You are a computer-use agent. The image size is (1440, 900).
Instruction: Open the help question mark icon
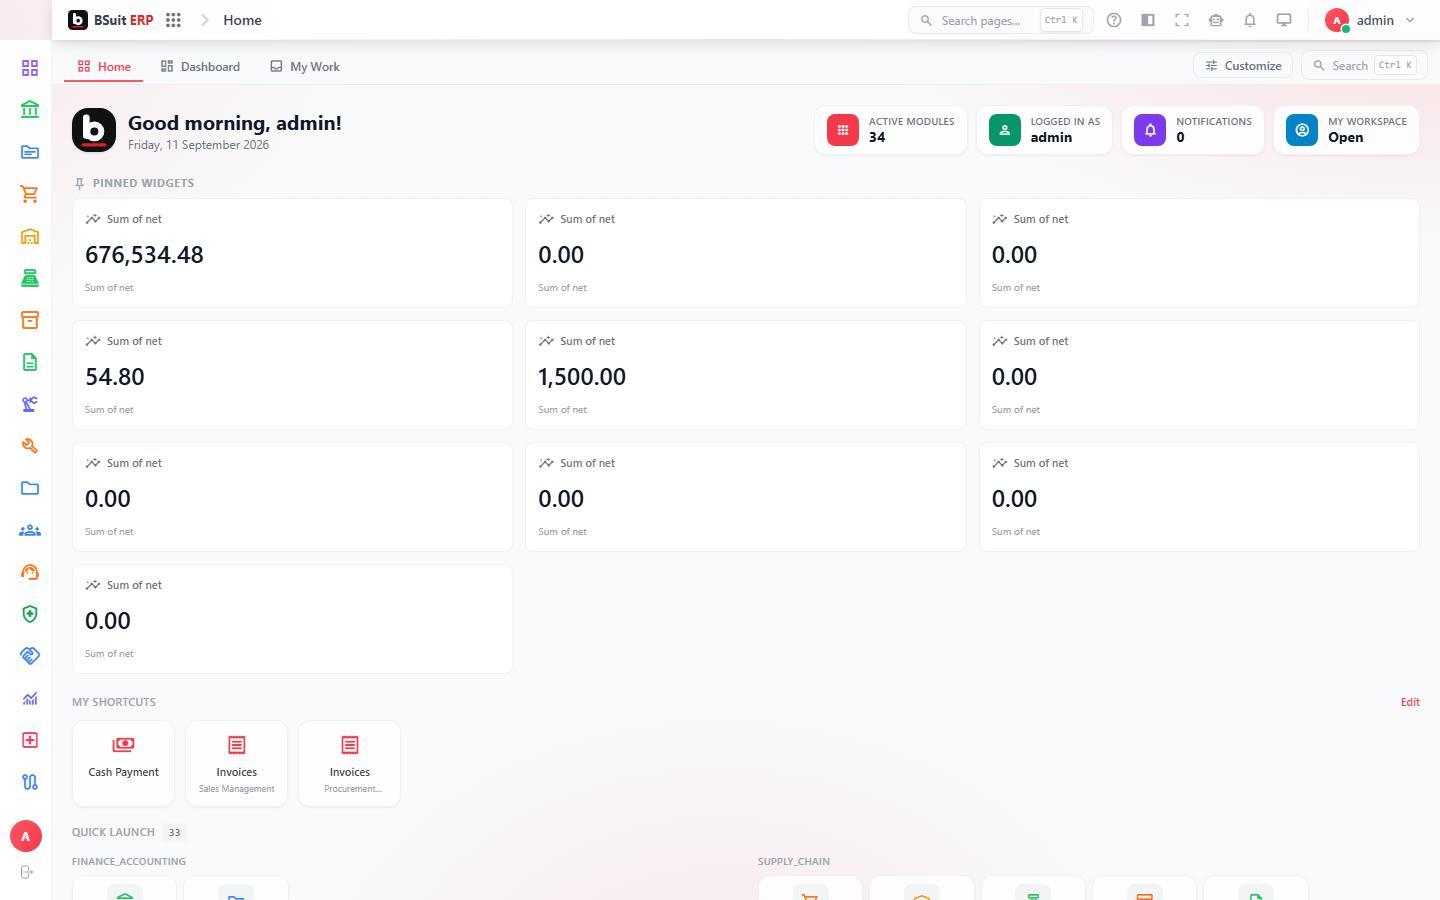tap(1114, 20)
